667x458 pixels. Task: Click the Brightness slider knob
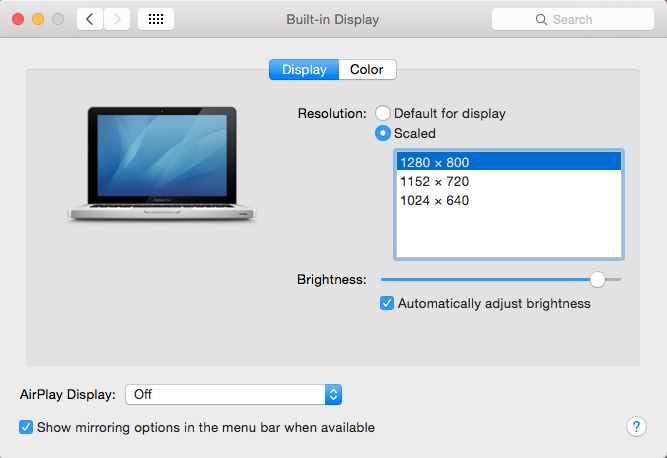coord(597,279)
